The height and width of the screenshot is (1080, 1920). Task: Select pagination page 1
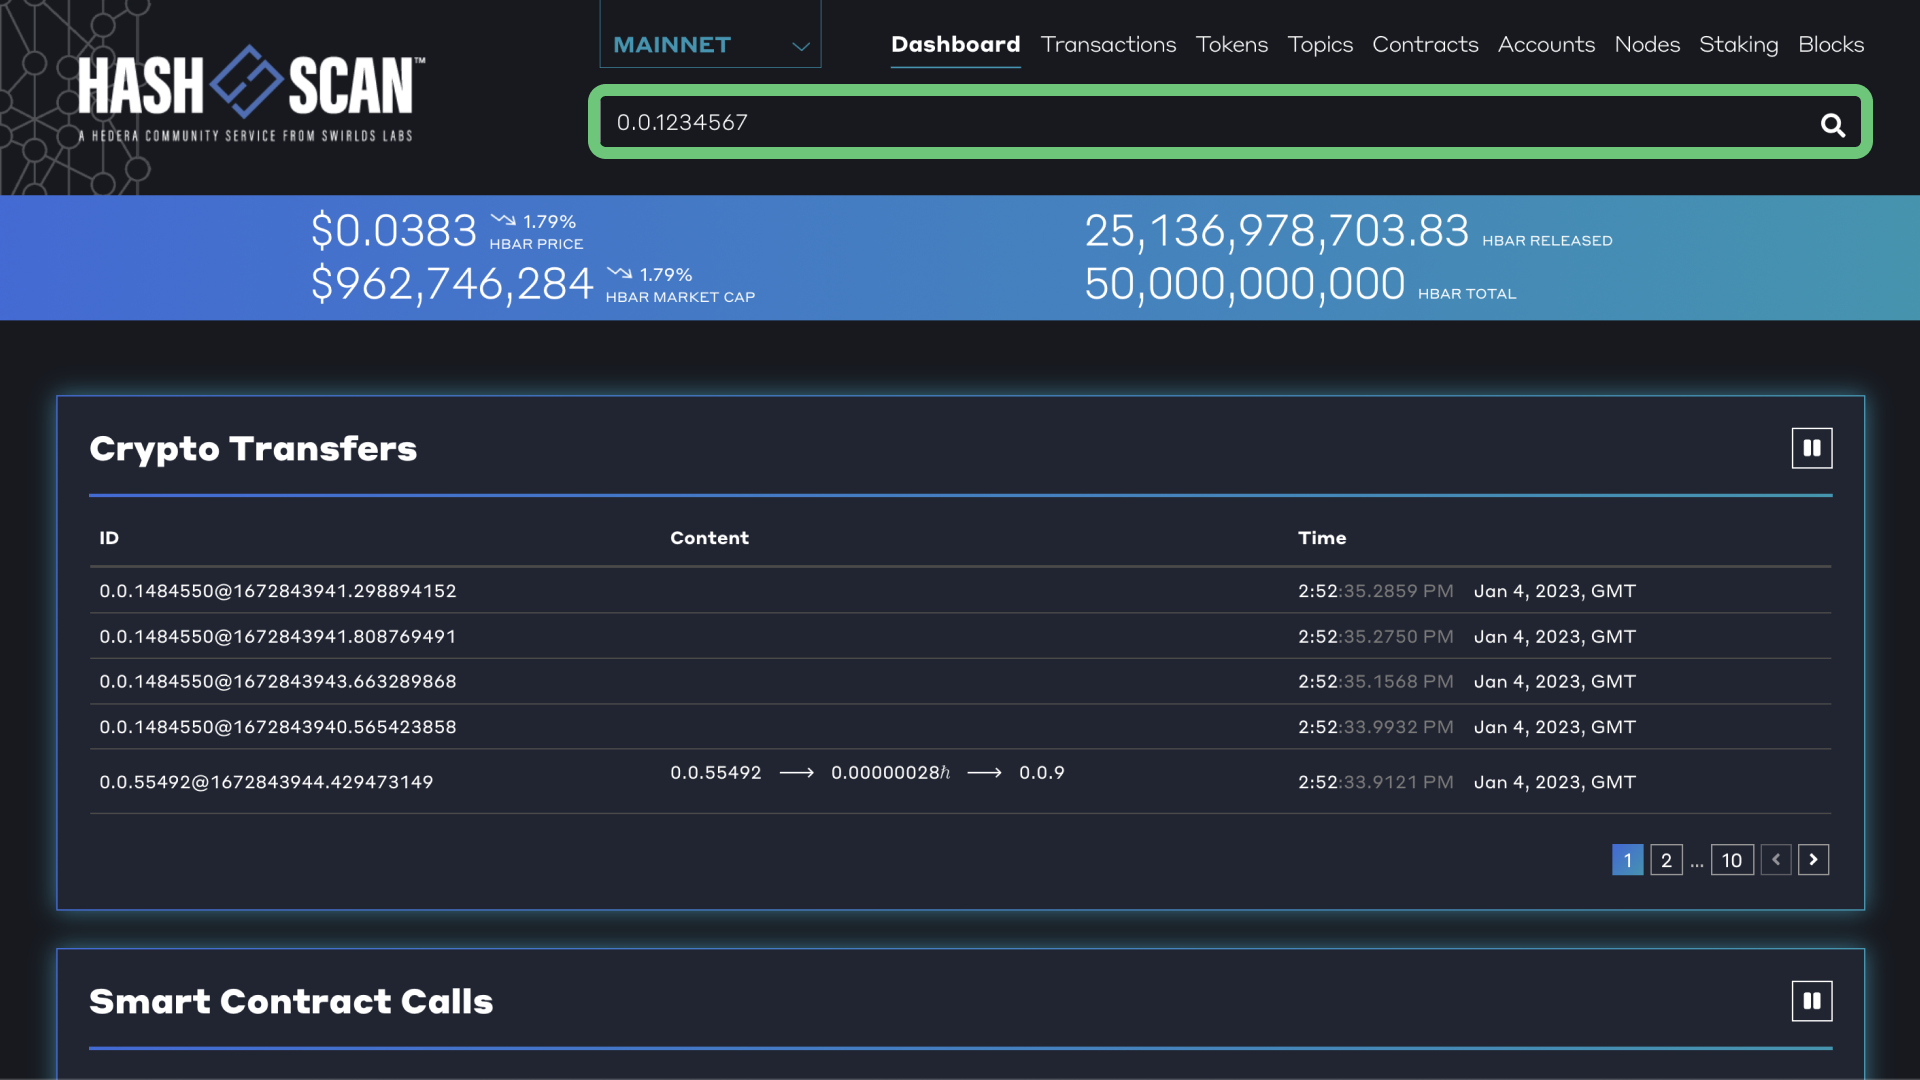point(1627,860)
